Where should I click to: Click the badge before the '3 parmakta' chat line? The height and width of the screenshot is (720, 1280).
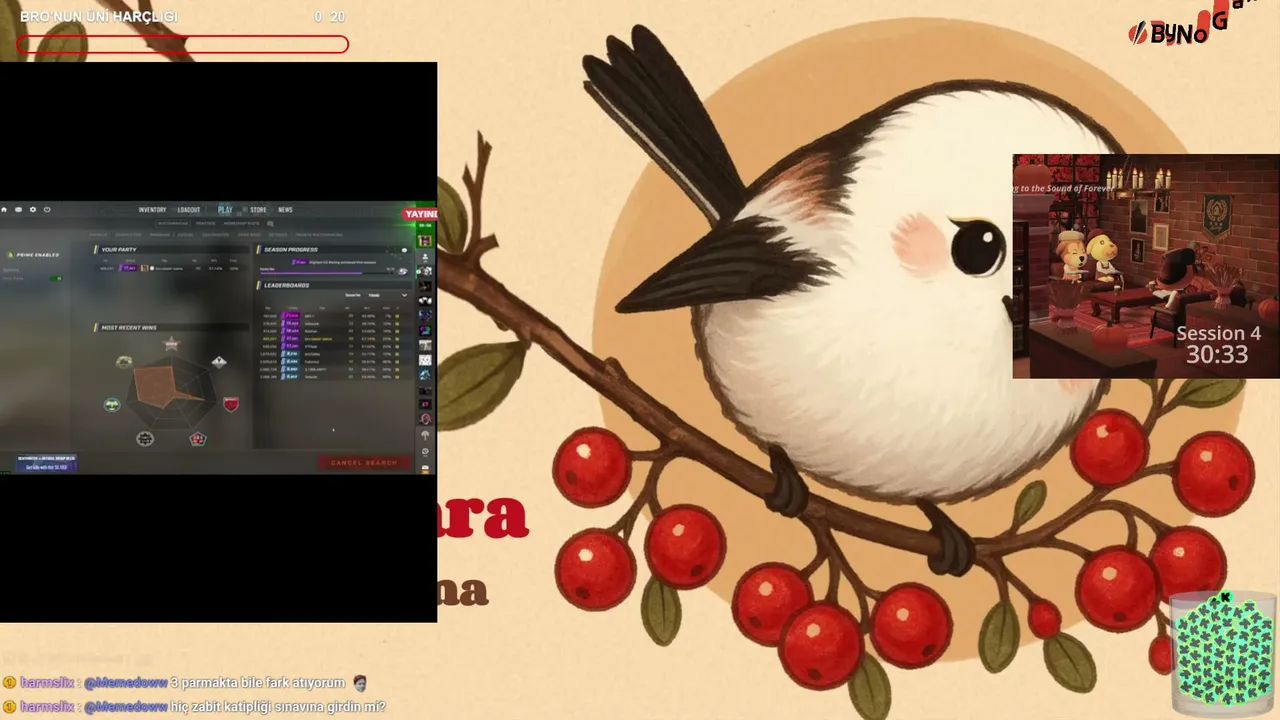(9, 683)
